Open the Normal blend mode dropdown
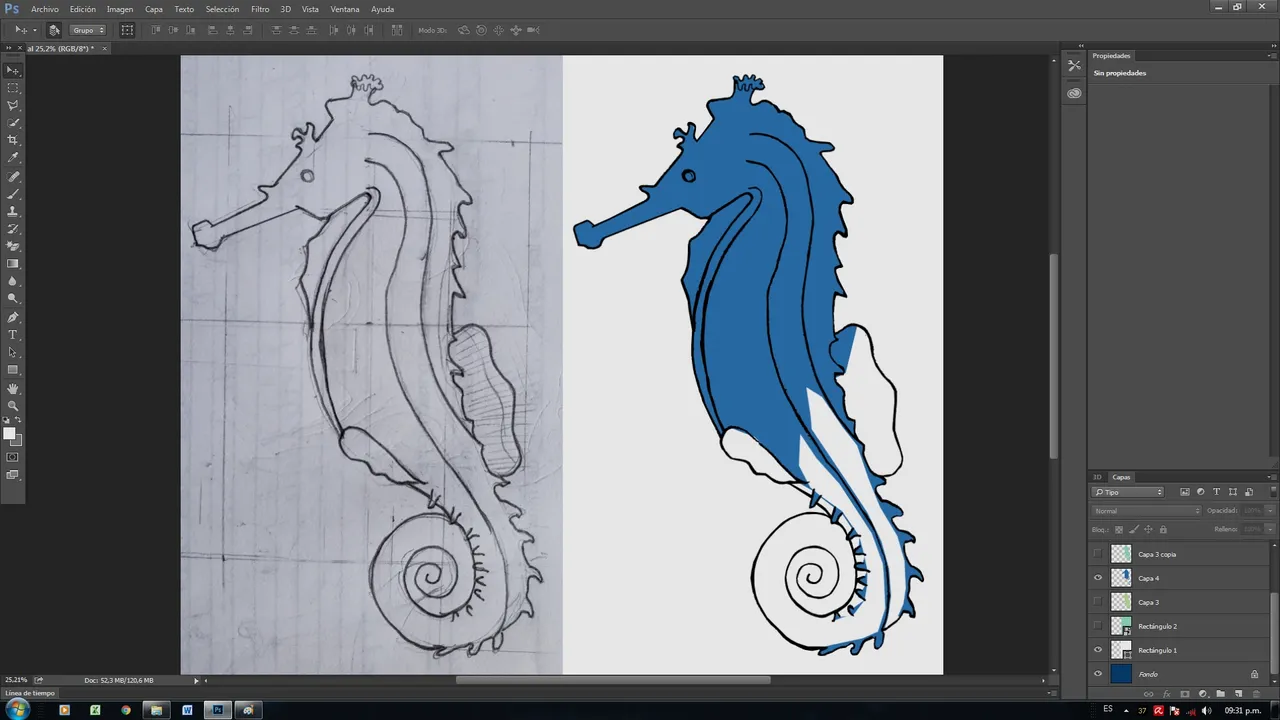This screenshot has height=720, width=1280. pos(1146,511)
